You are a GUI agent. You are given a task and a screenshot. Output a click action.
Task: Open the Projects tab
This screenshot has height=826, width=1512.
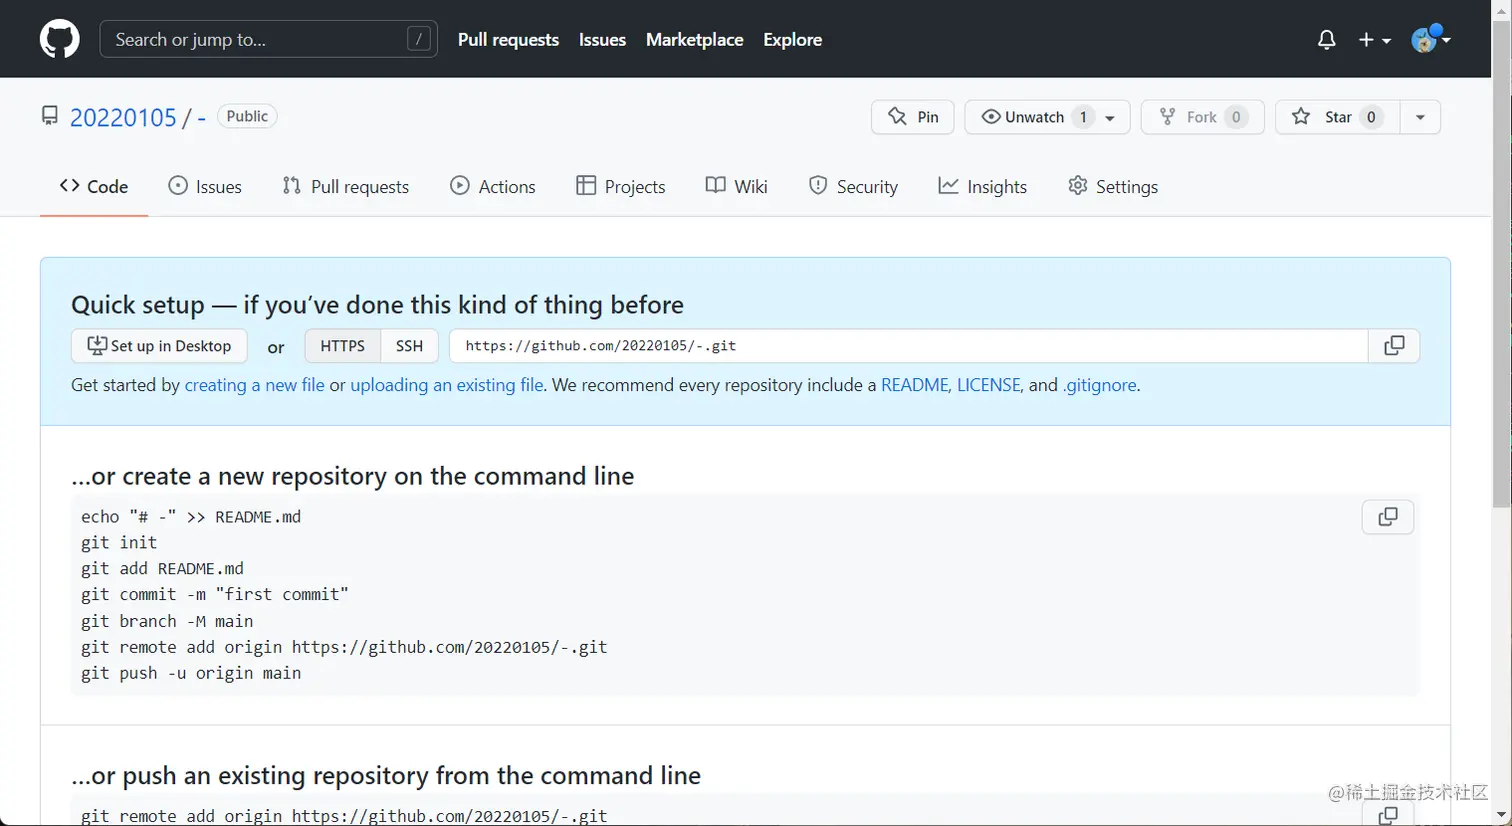[621, 187]
